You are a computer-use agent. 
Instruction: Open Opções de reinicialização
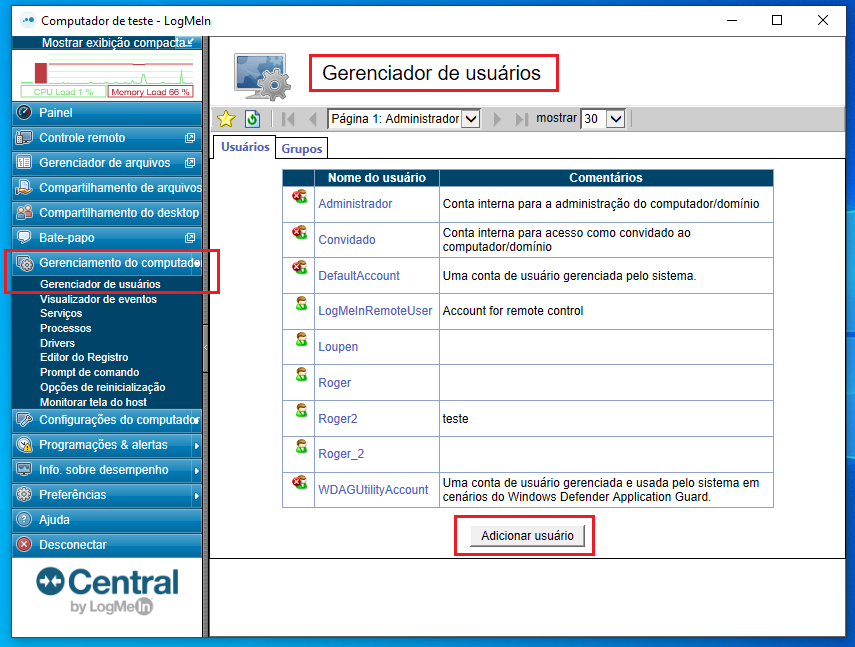coord(103,387)
